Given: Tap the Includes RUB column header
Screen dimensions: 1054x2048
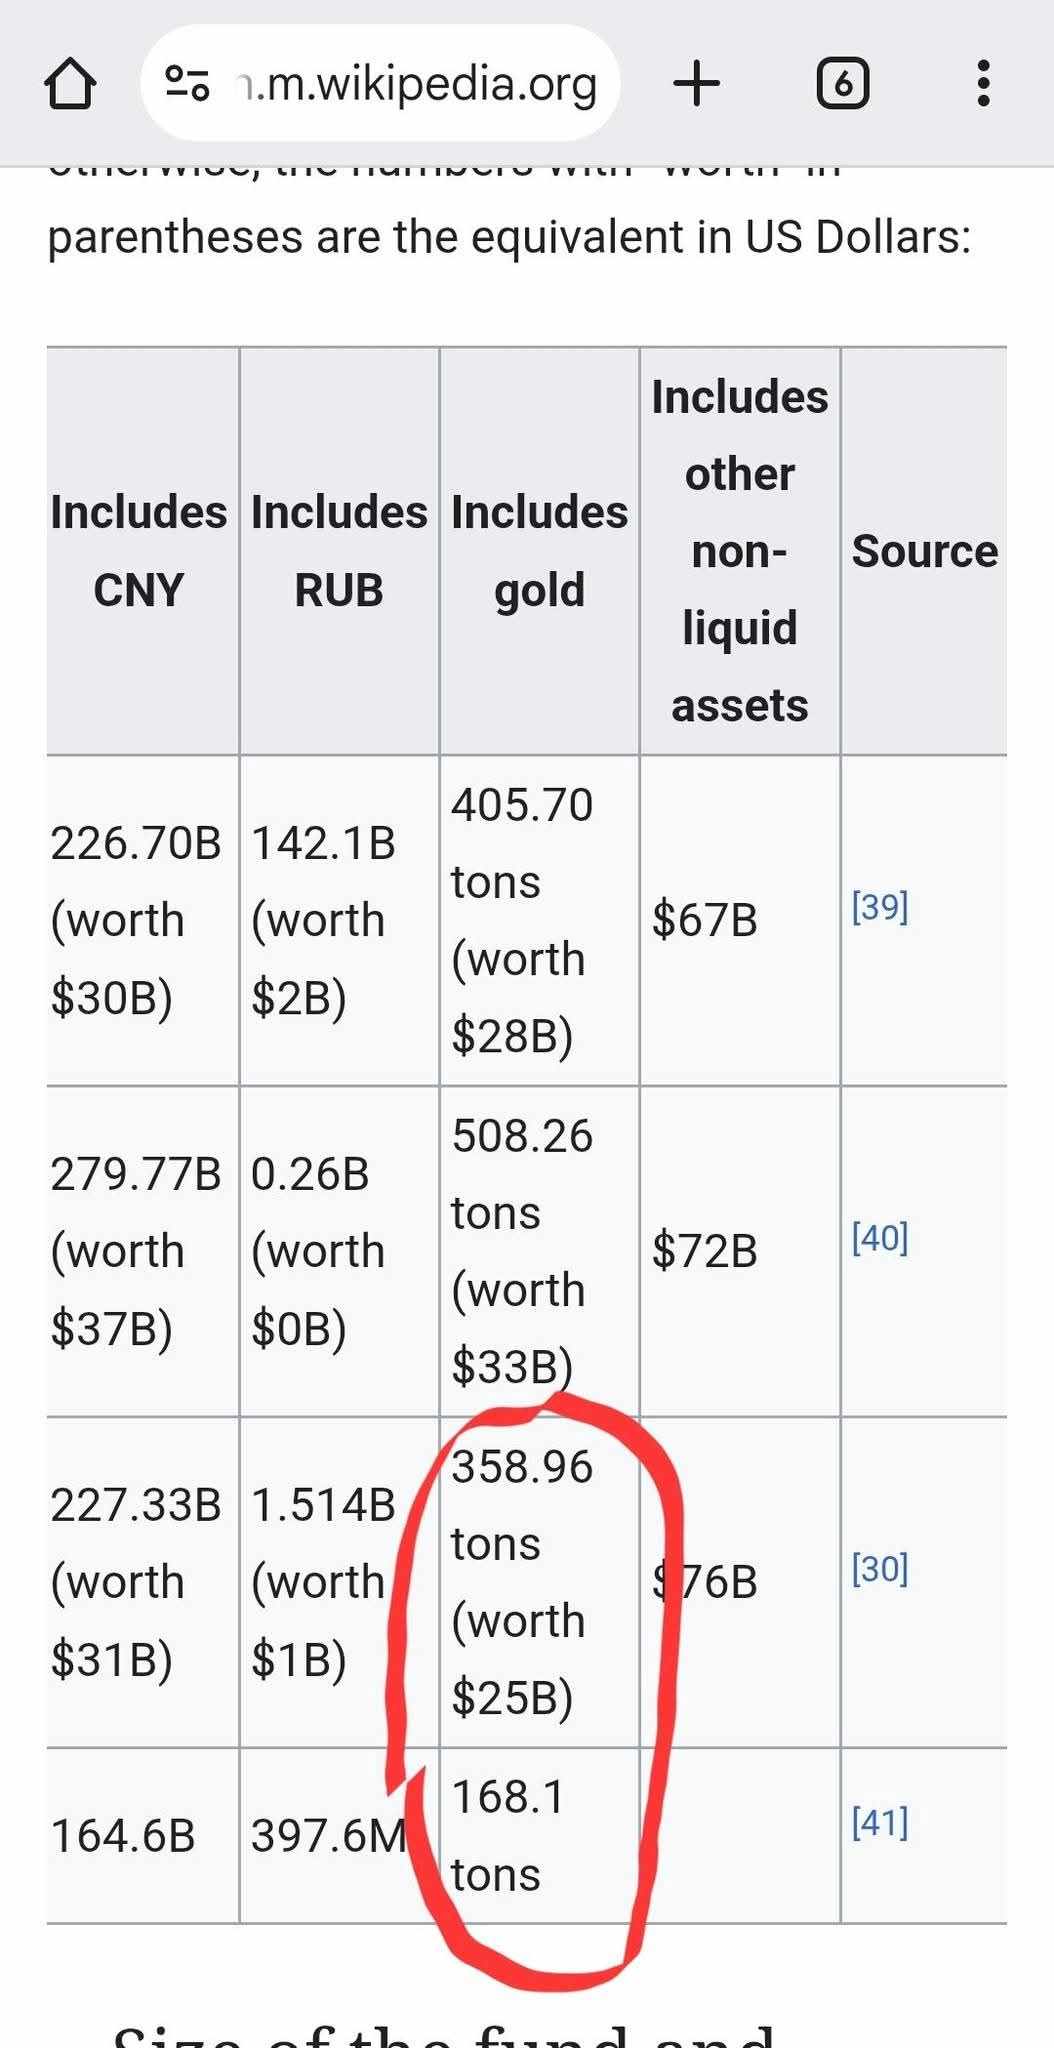Looking at the screenshot, I should tap(339, 551).
